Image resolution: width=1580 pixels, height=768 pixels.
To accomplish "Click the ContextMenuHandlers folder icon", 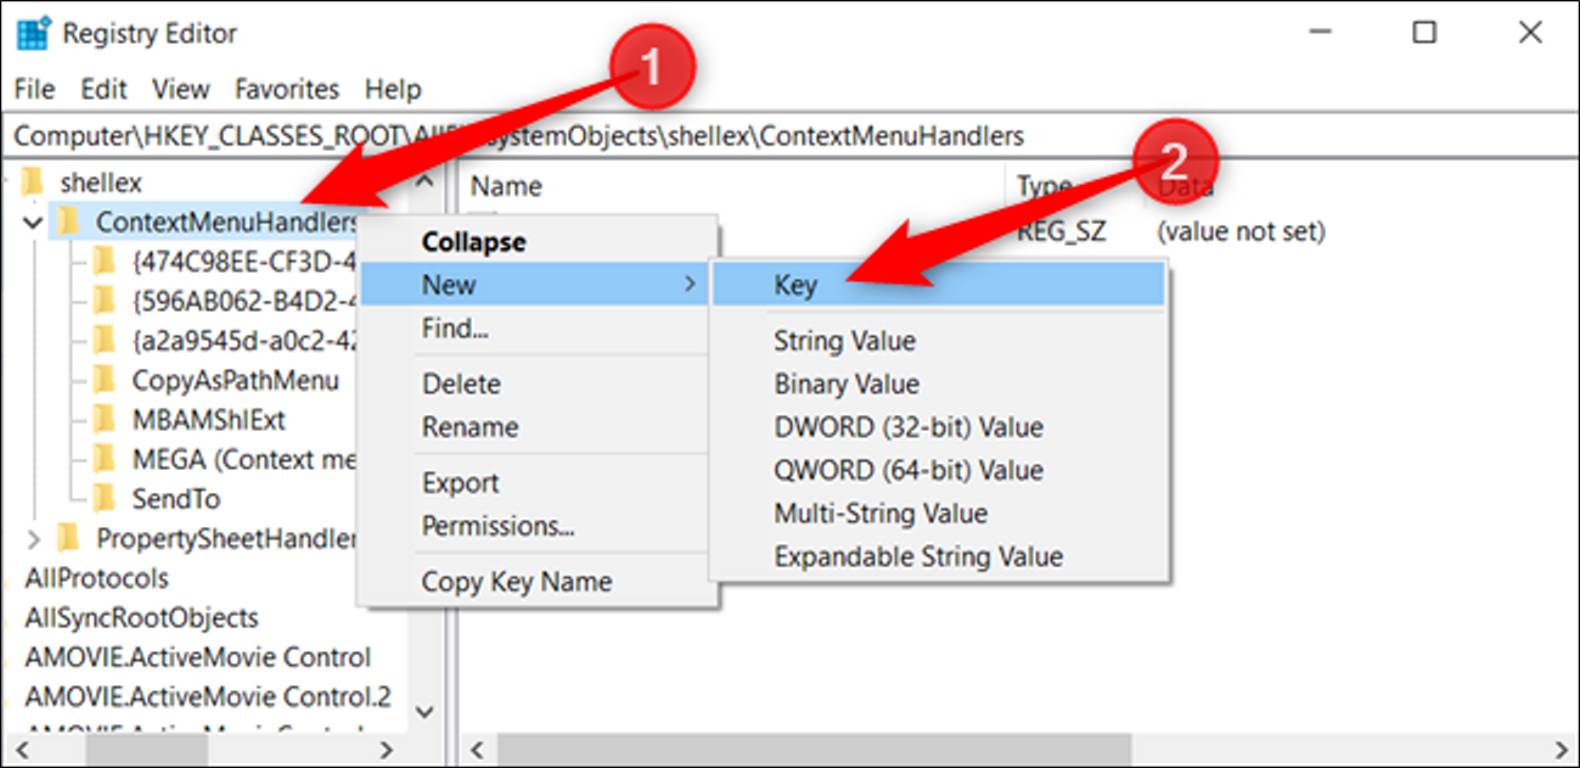I will [x=68, y=221].
